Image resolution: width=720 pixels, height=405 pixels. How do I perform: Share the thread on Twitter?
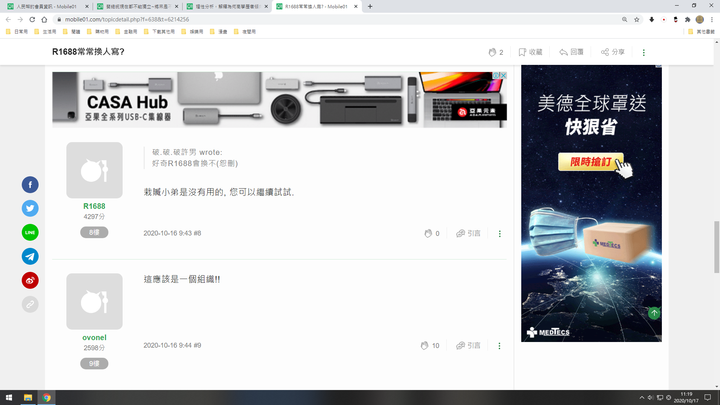tap(30, 208)
